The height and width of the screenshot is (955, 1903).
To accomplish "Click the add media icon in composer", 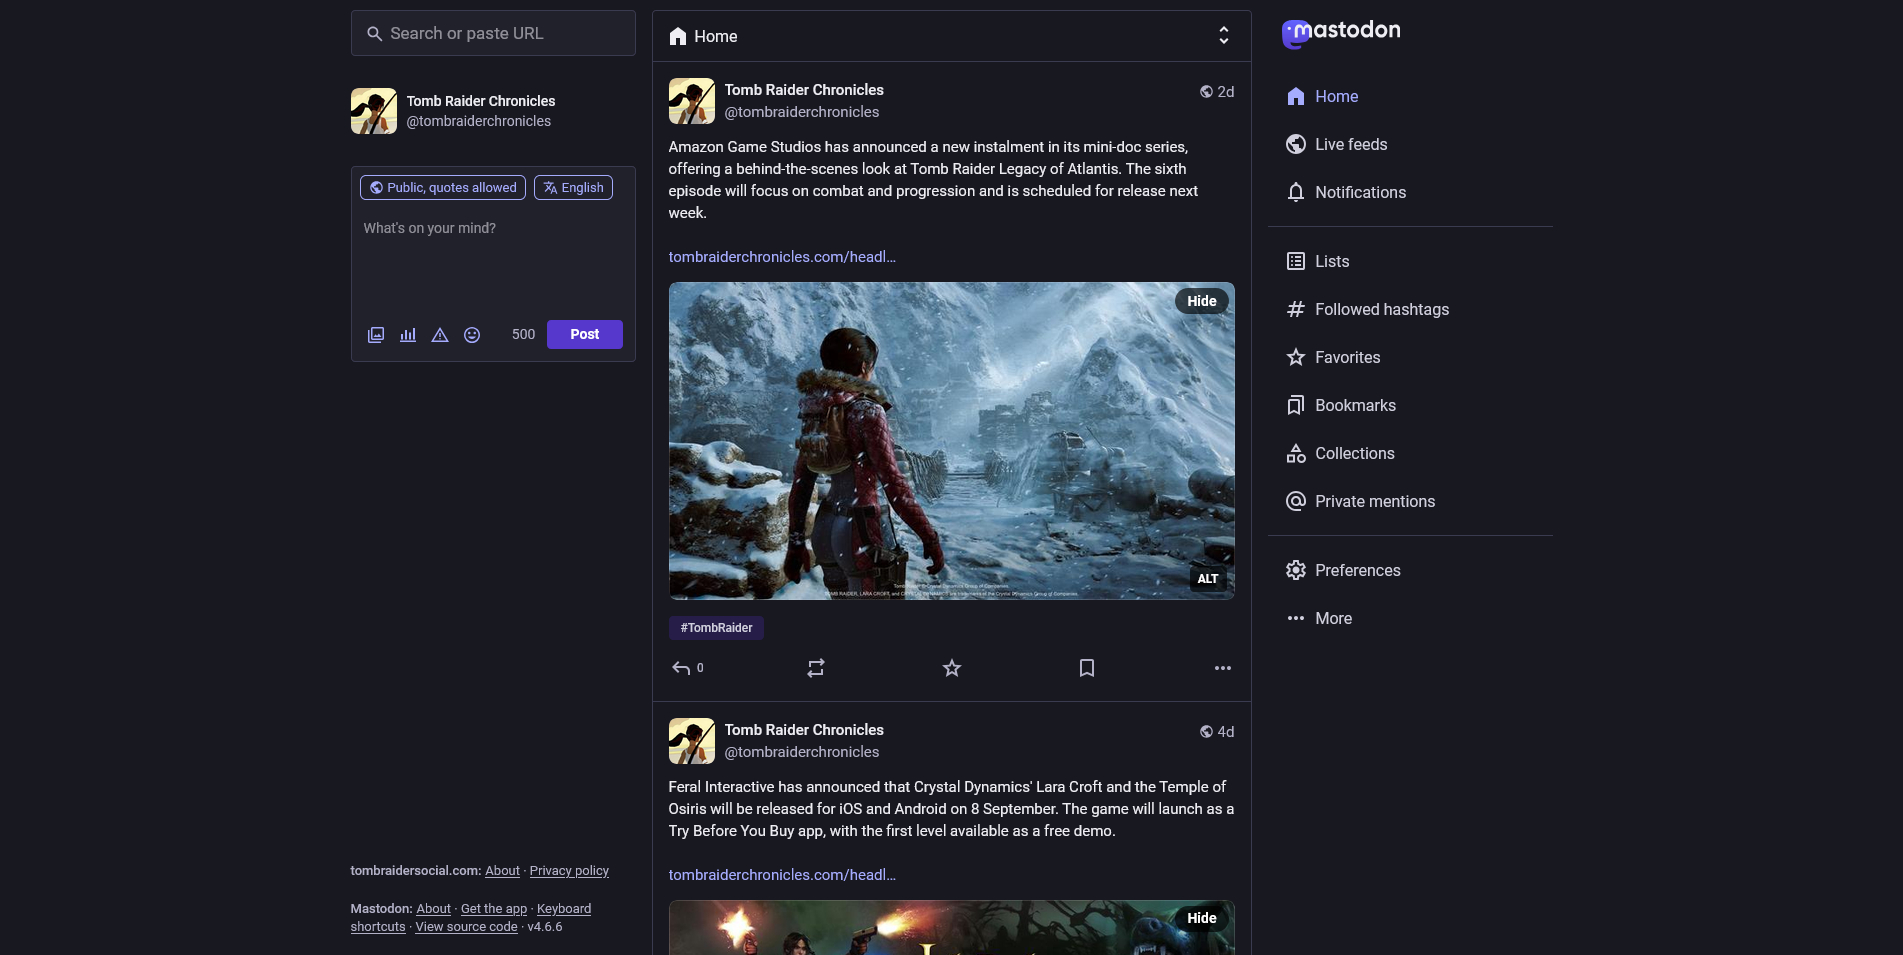I will [376, 335].
